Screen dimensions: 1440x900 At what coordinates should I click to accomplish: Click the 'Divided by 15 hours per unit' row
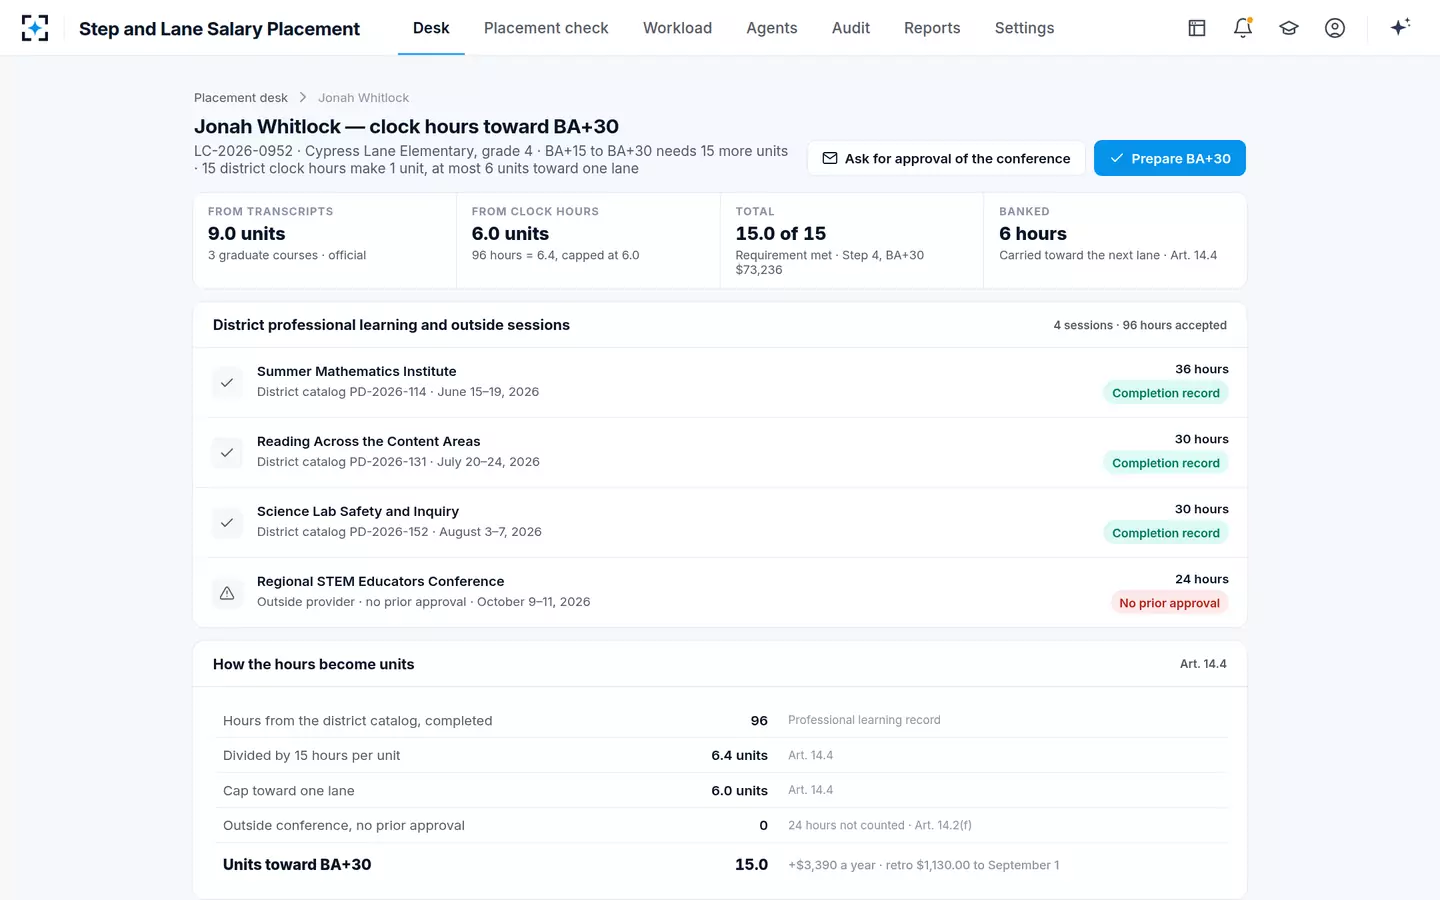(720, 755)
